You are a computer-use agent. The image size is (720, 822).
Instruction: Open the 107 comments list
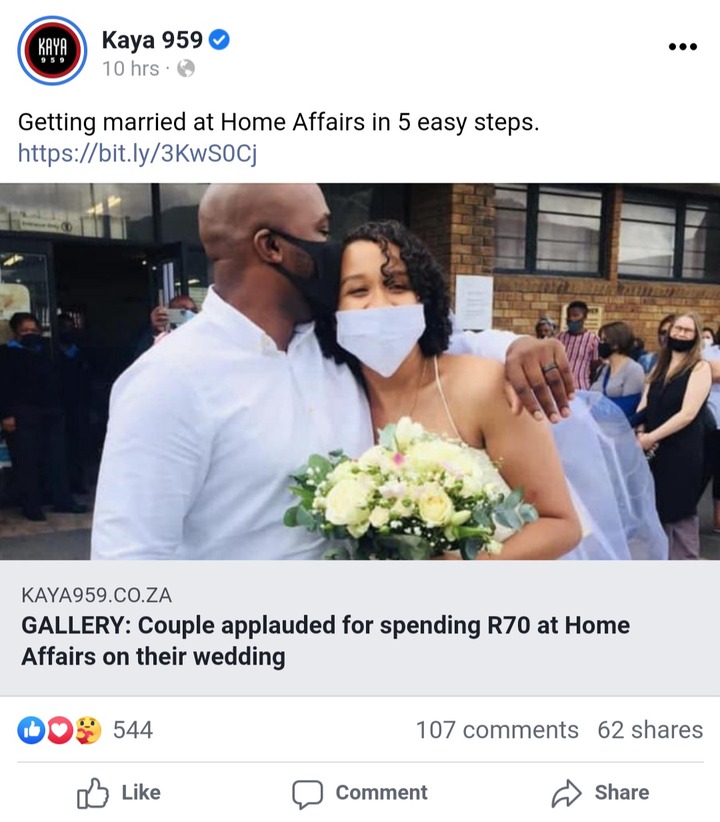[497, 730]
